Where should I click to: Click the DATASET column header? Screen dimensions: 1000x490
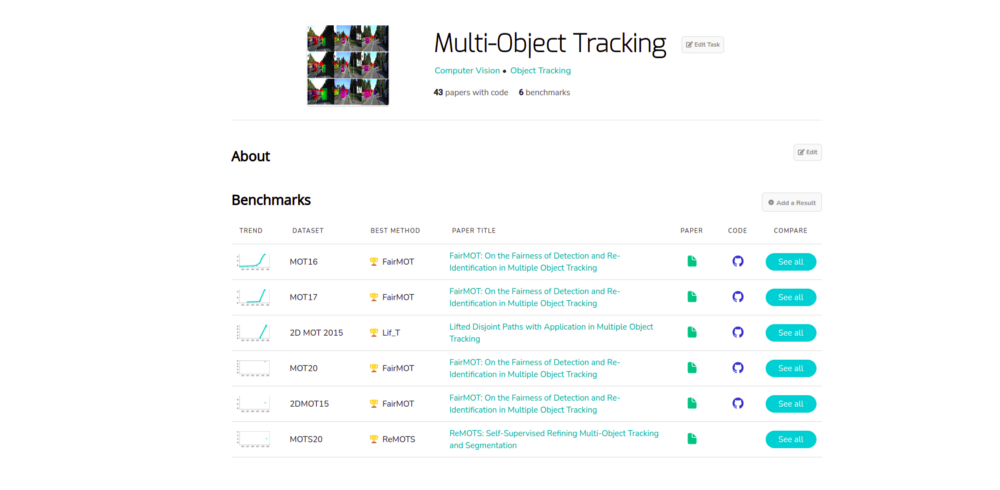308,231
